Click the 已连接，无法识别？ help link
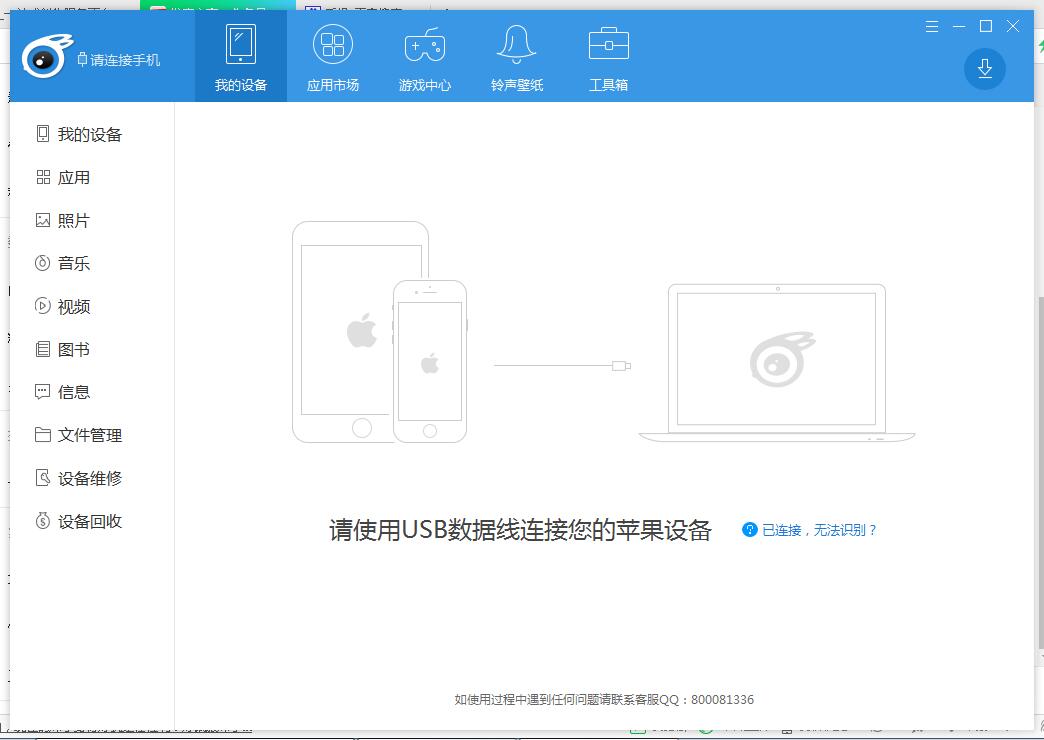 point(819,530)
